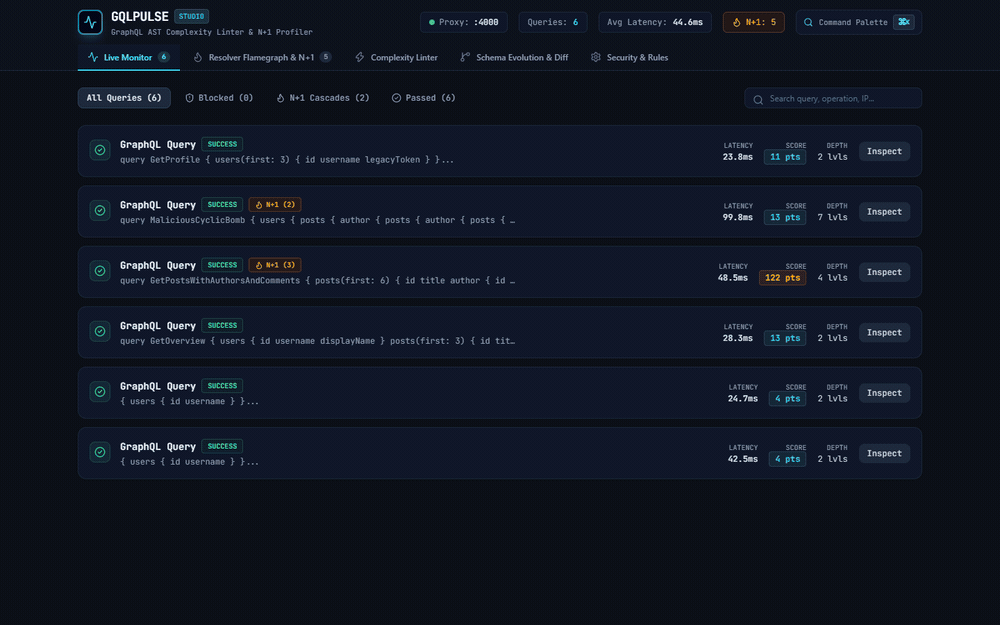Inspect the GetProfile query
This screenshot has height=625, width=1000.
[885, 152]
